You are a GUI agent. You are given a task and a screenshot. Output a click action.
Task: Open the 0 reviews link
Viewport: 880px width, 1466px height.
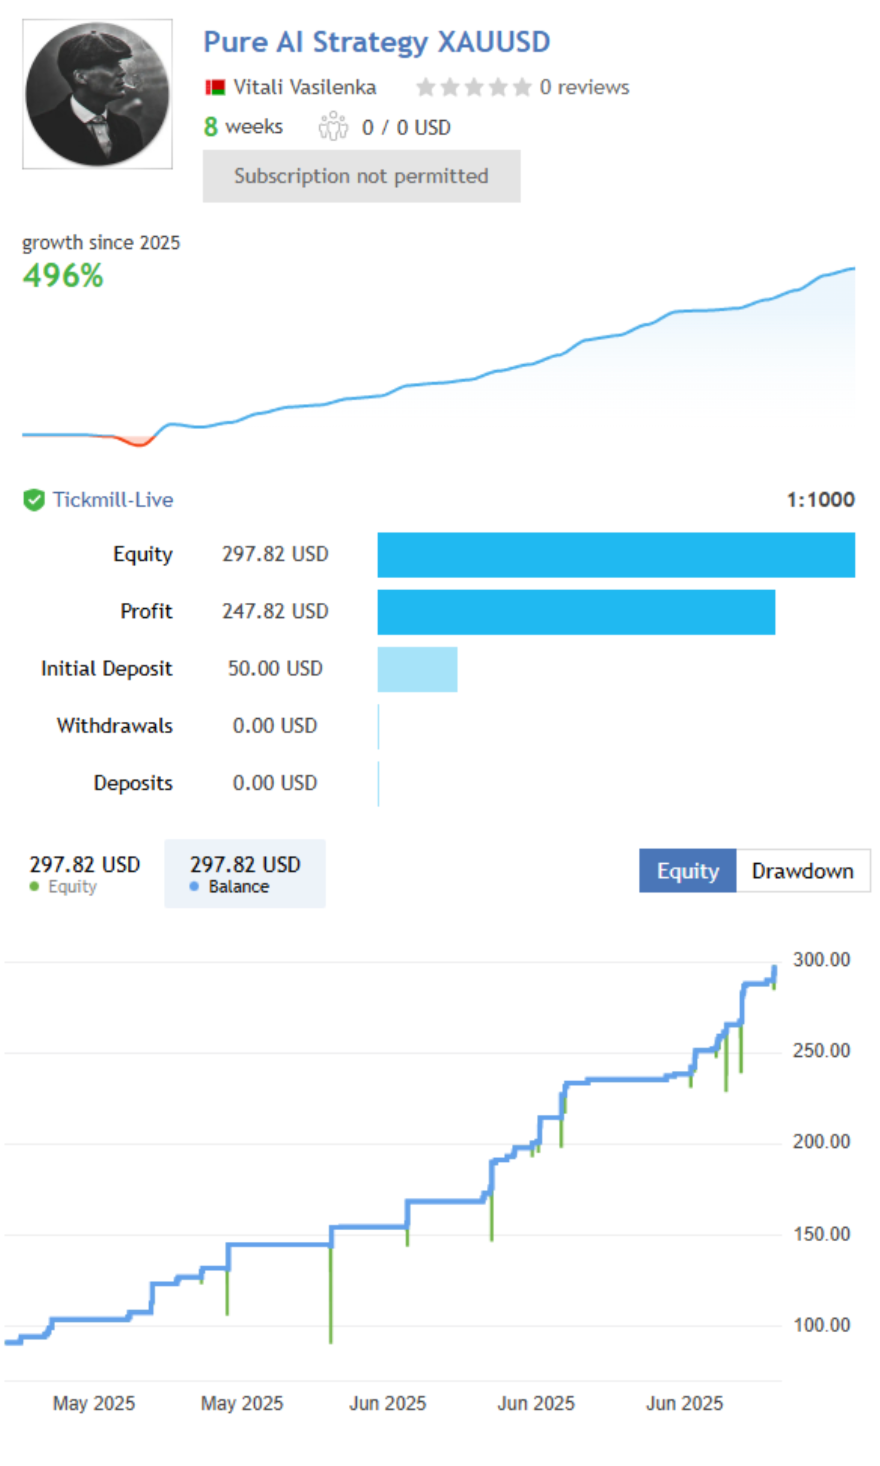[584, 87]
